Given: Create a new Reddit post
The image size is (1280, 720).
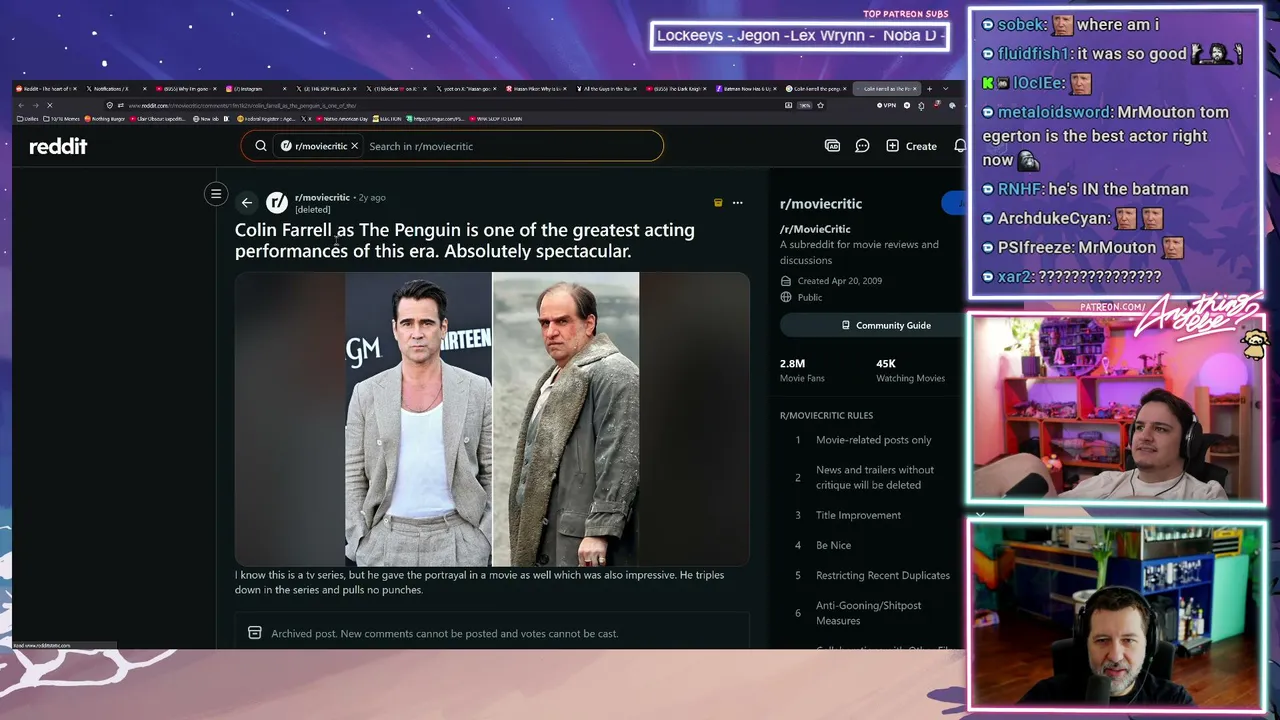Looking at the screenshot, I should pos(911,146).
